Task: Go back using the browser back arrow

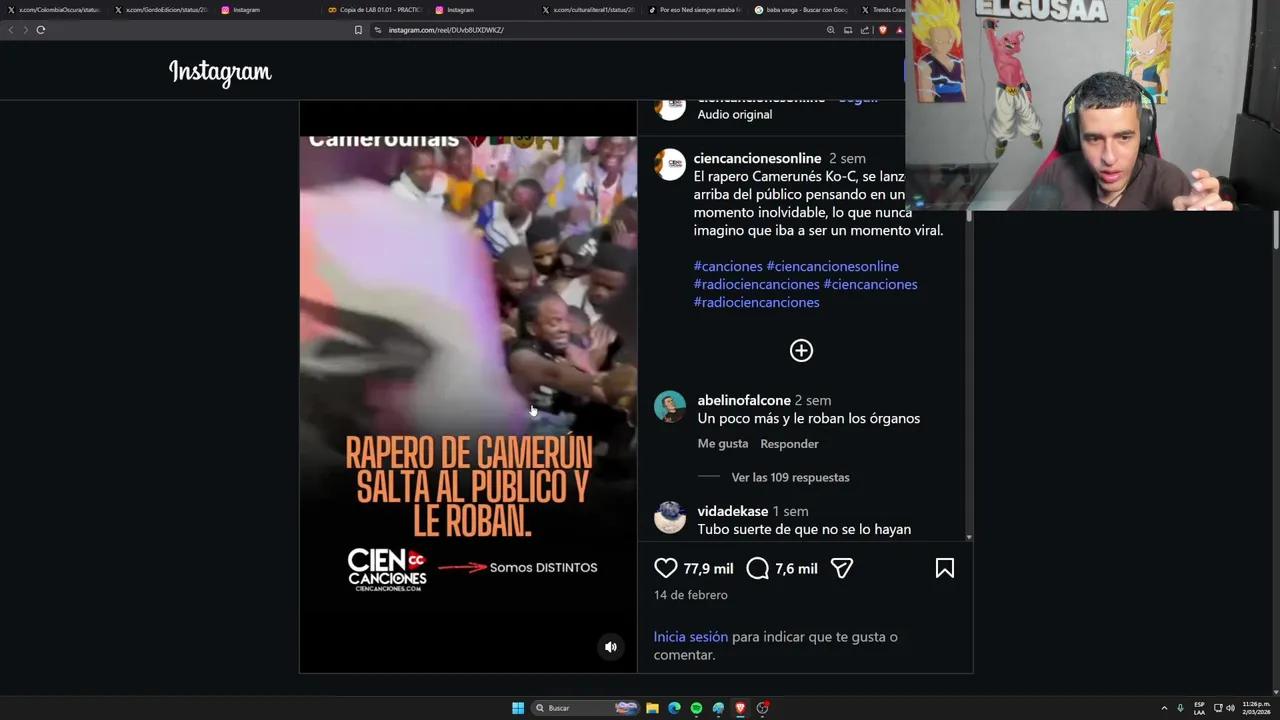Action: [11, 30]
